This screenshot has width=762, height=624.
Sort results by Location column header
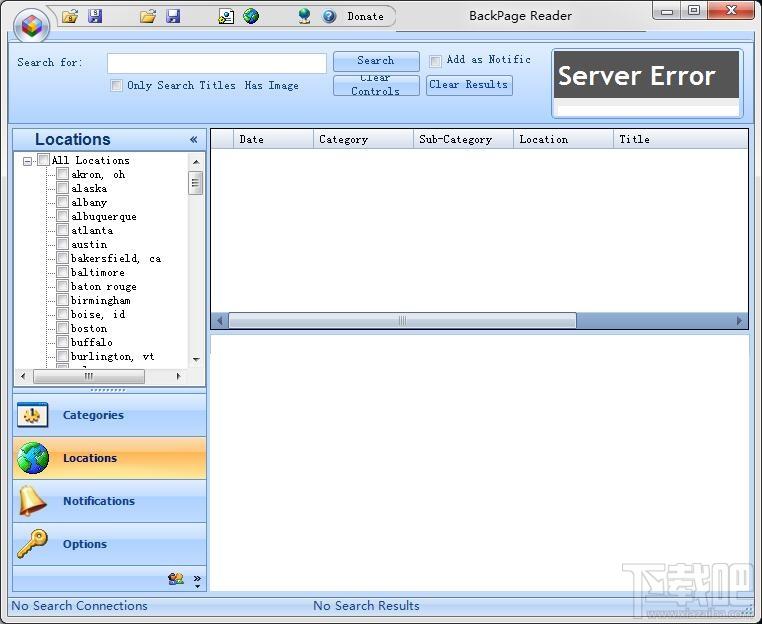tap(563, 139)
